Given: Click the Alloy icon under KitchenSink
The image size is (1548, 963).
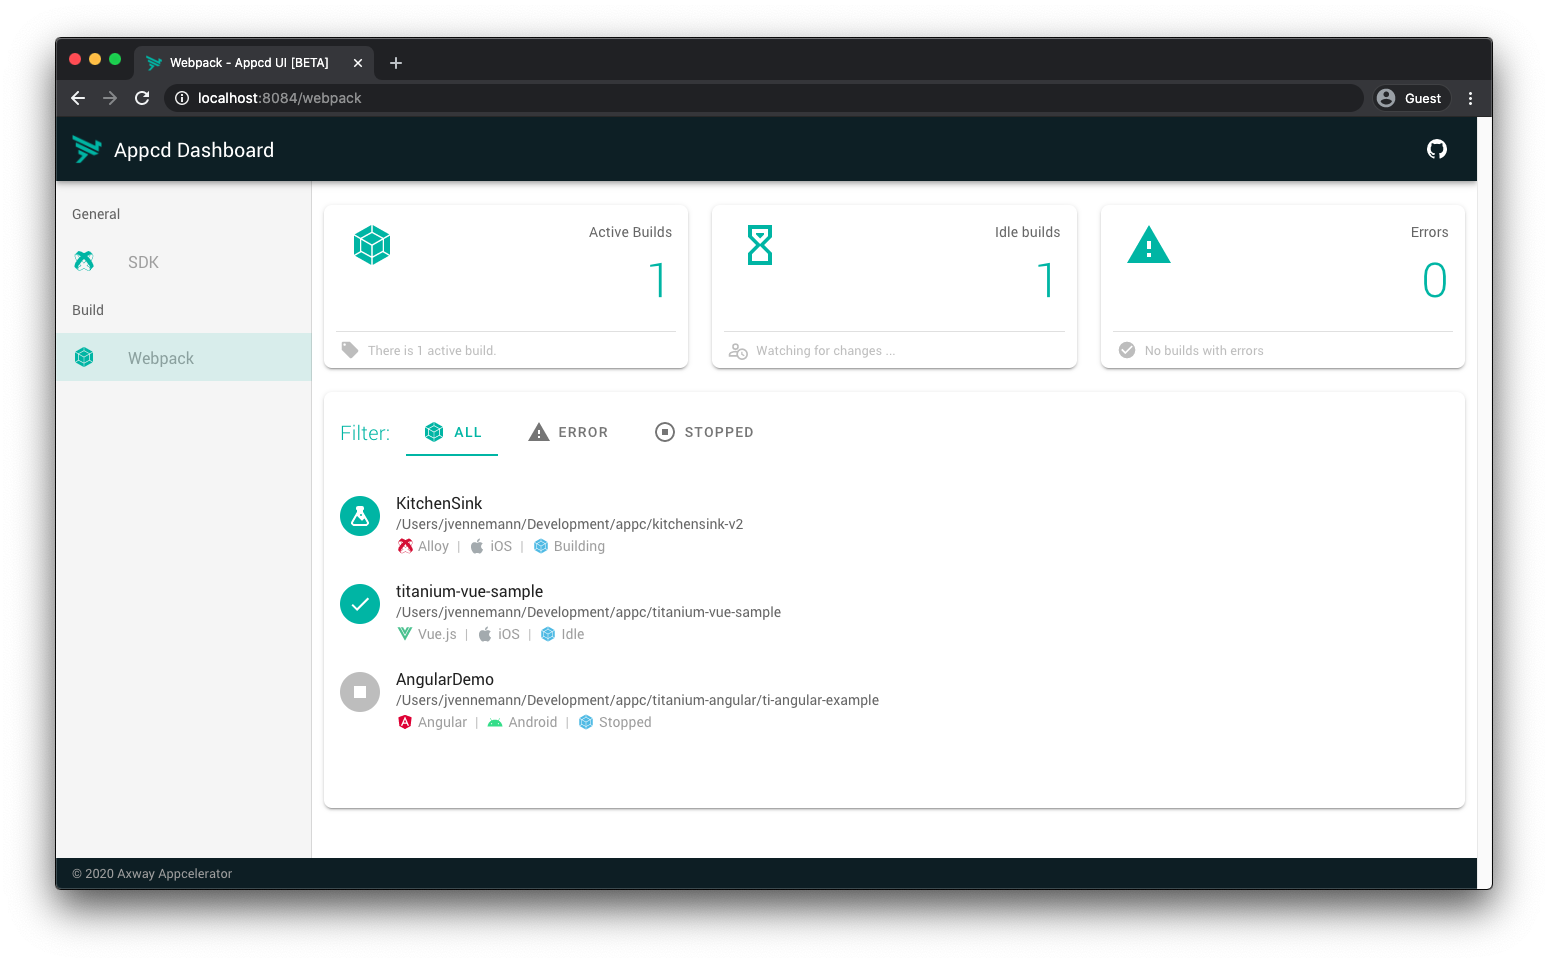Looking at the screenshot, I should [405, 546].
